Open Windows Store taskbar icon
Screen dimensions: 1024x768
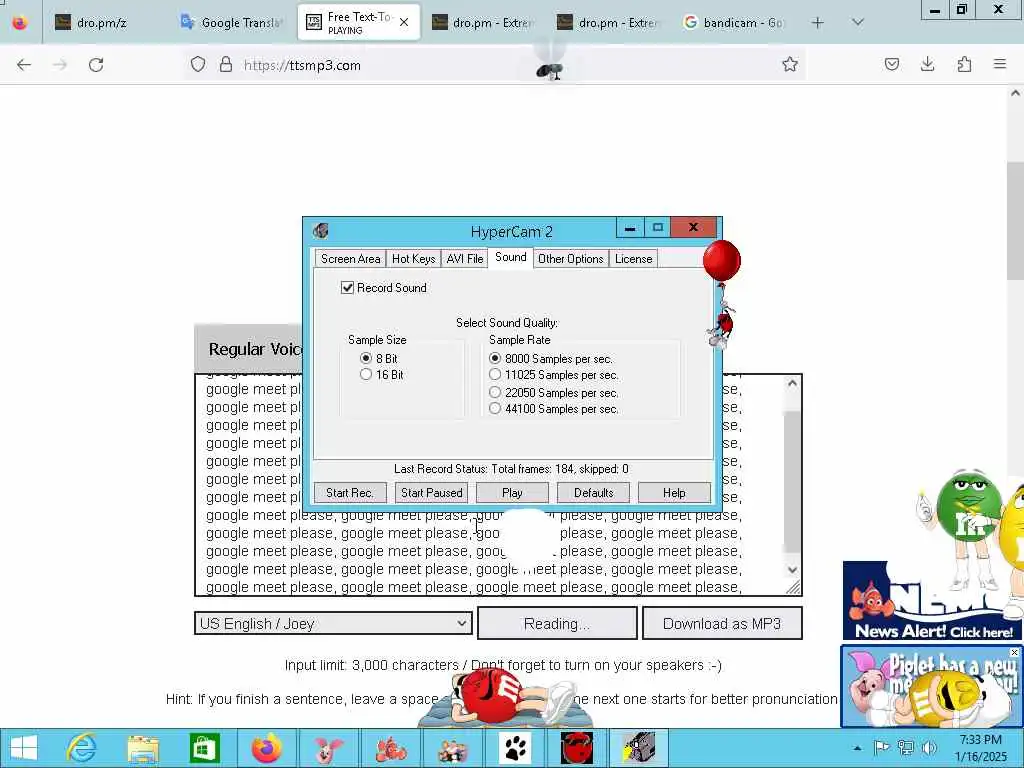pyautogui.click(x=204, y=748)
